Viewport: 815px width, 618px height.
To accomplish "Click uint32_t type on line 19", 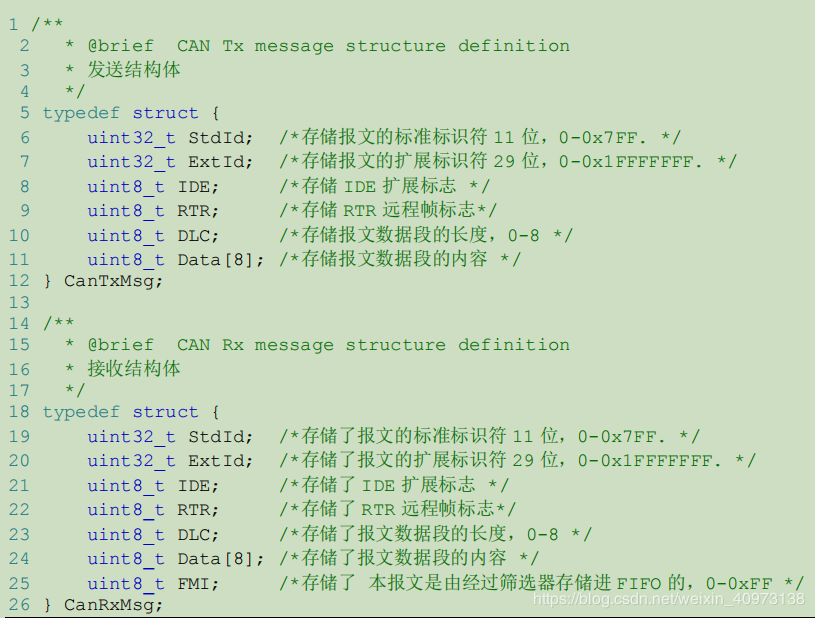I will pos(131,436).
